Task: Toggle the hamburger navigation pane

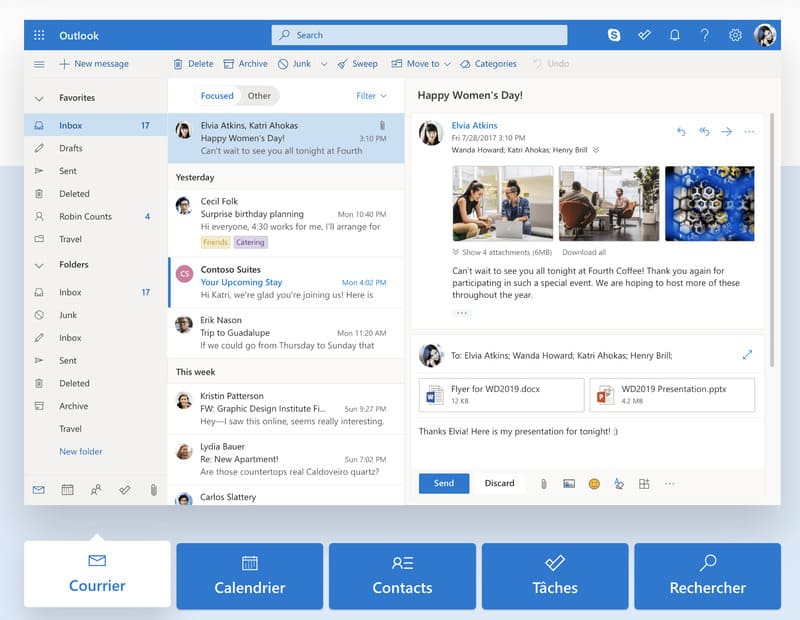Action: [39, 64]
